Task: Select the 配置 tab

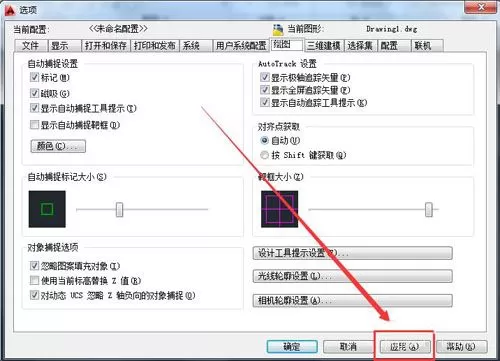Action: [x=393, y=46]
